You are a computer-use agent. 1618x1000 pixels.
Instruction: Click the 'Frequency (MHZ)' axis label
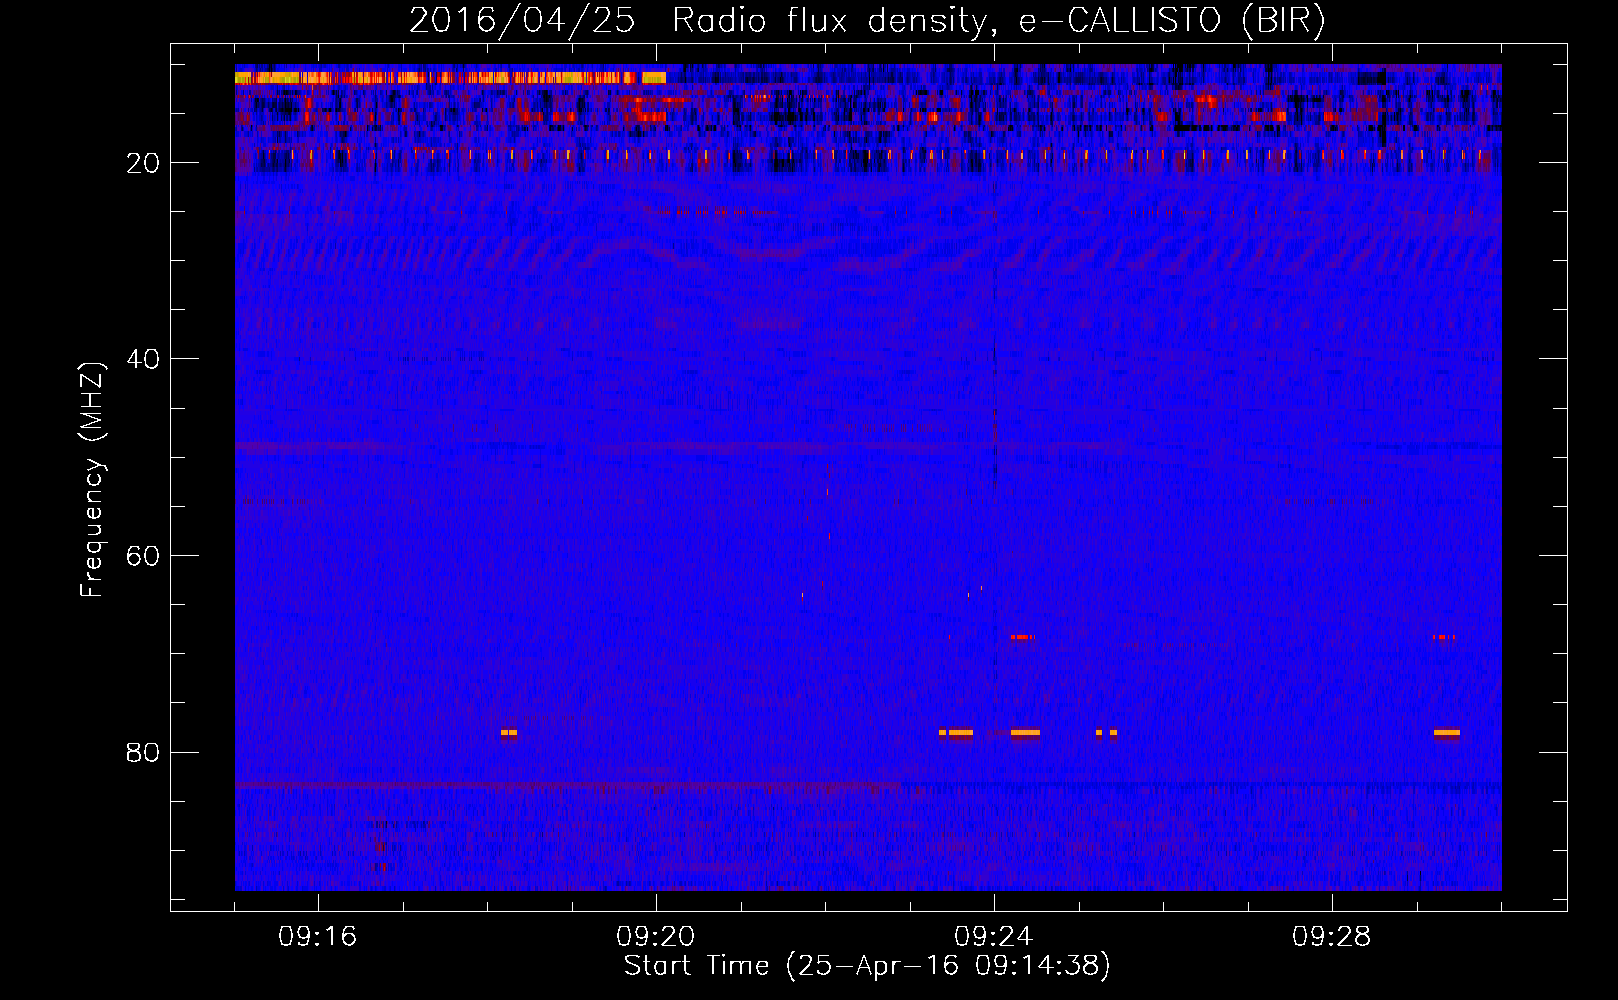point(91,480)
